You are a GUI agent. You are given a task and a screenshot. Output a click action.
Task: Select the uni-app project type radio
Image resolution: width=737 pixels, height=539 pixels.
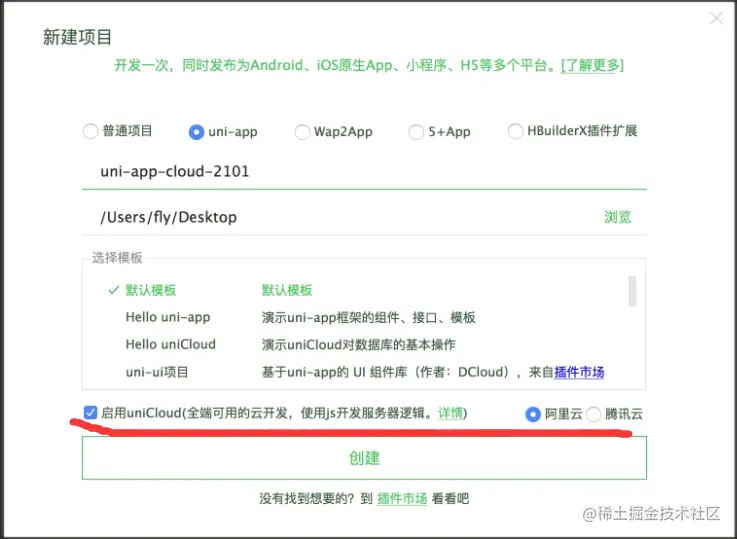tap(196, 132)
